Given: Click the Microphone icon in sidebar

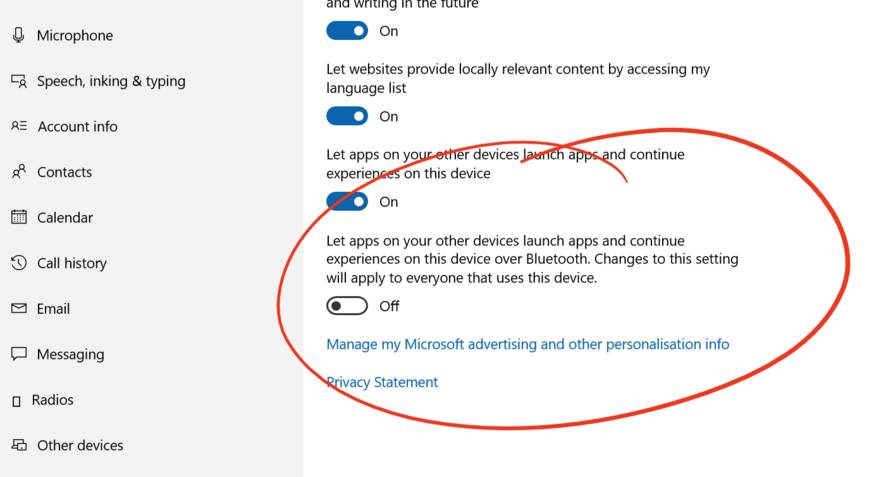Looking at the screenshot, I should [18, 35].
